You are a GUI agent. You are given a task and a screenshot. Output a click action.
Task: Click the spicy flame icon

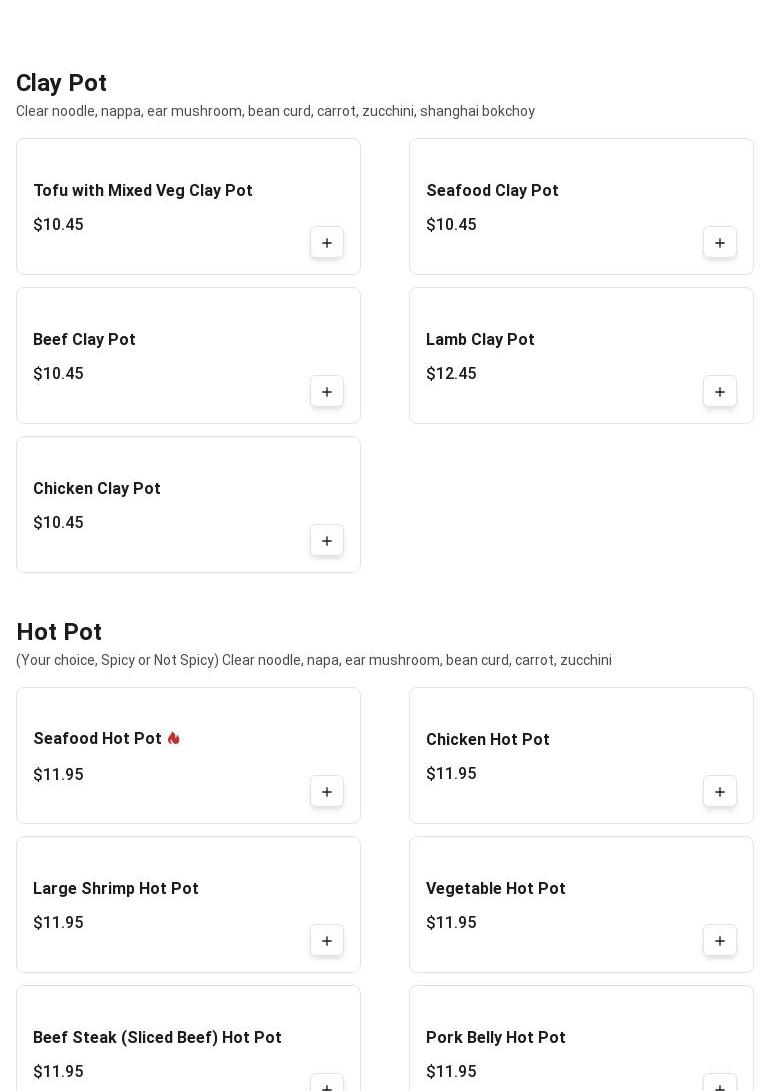point(174,739)
